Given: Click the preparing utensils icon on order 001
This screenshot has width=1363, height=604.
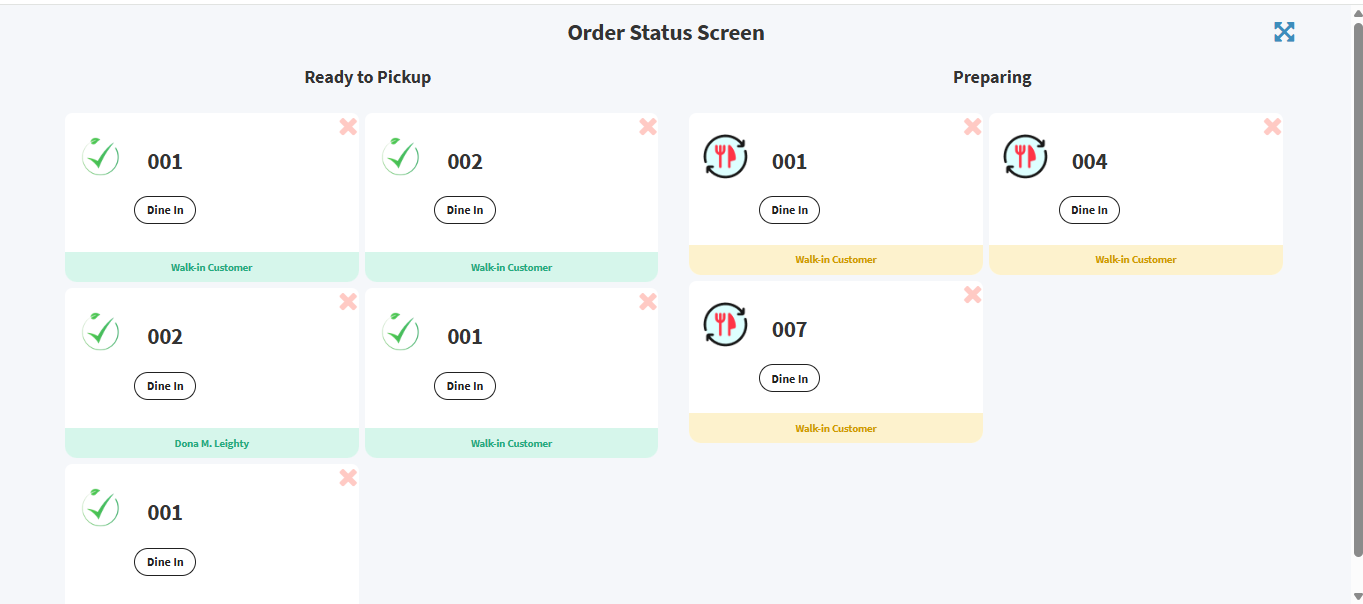Looking at the screenshot, I should [x=725, y=156].
